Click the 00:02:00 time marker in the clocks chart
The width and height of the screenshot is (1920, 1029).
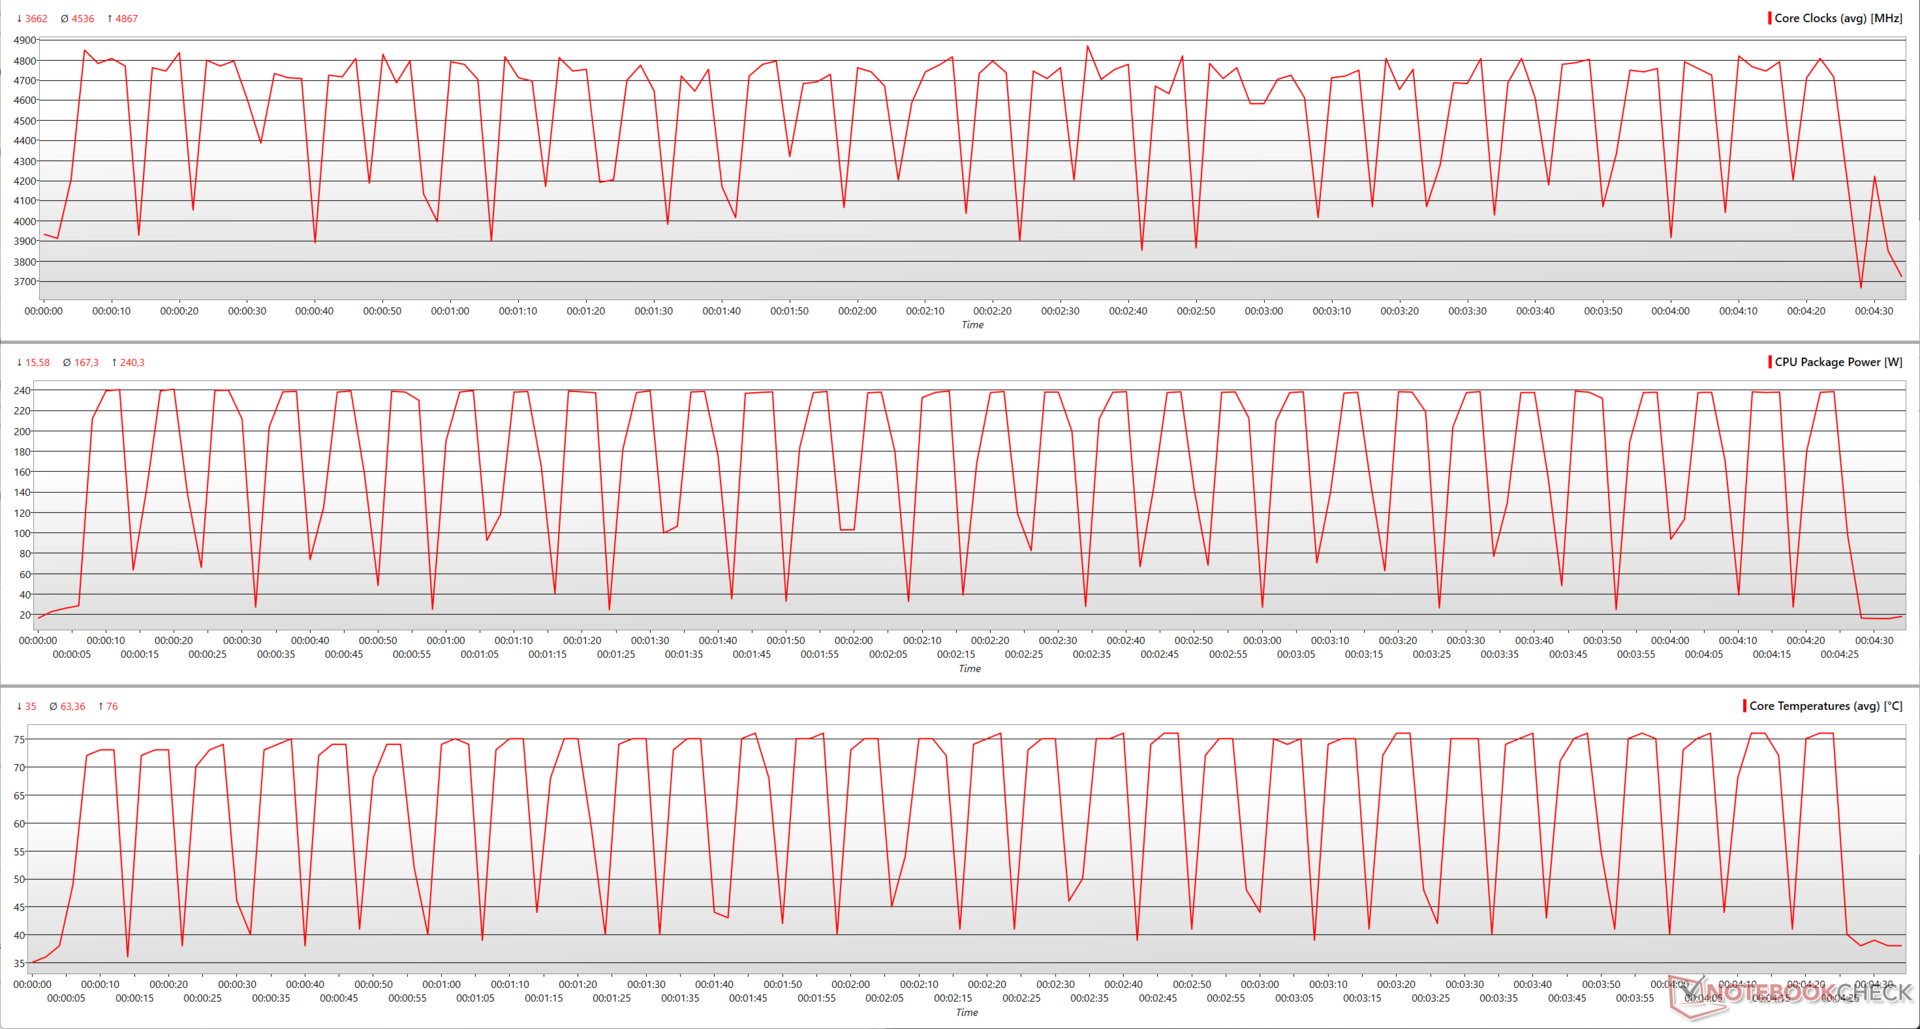click(857, 311)
